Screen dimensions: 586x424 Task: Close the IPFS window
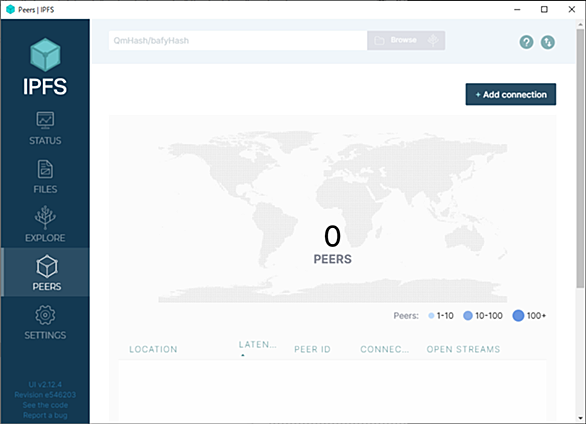point(572,9)
